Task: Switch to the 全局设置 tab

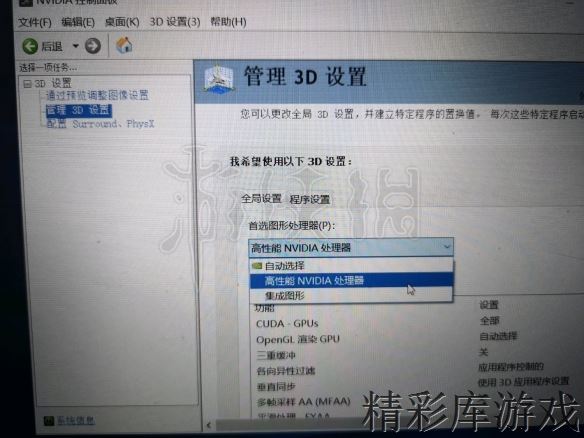Action: pos(261,199)
